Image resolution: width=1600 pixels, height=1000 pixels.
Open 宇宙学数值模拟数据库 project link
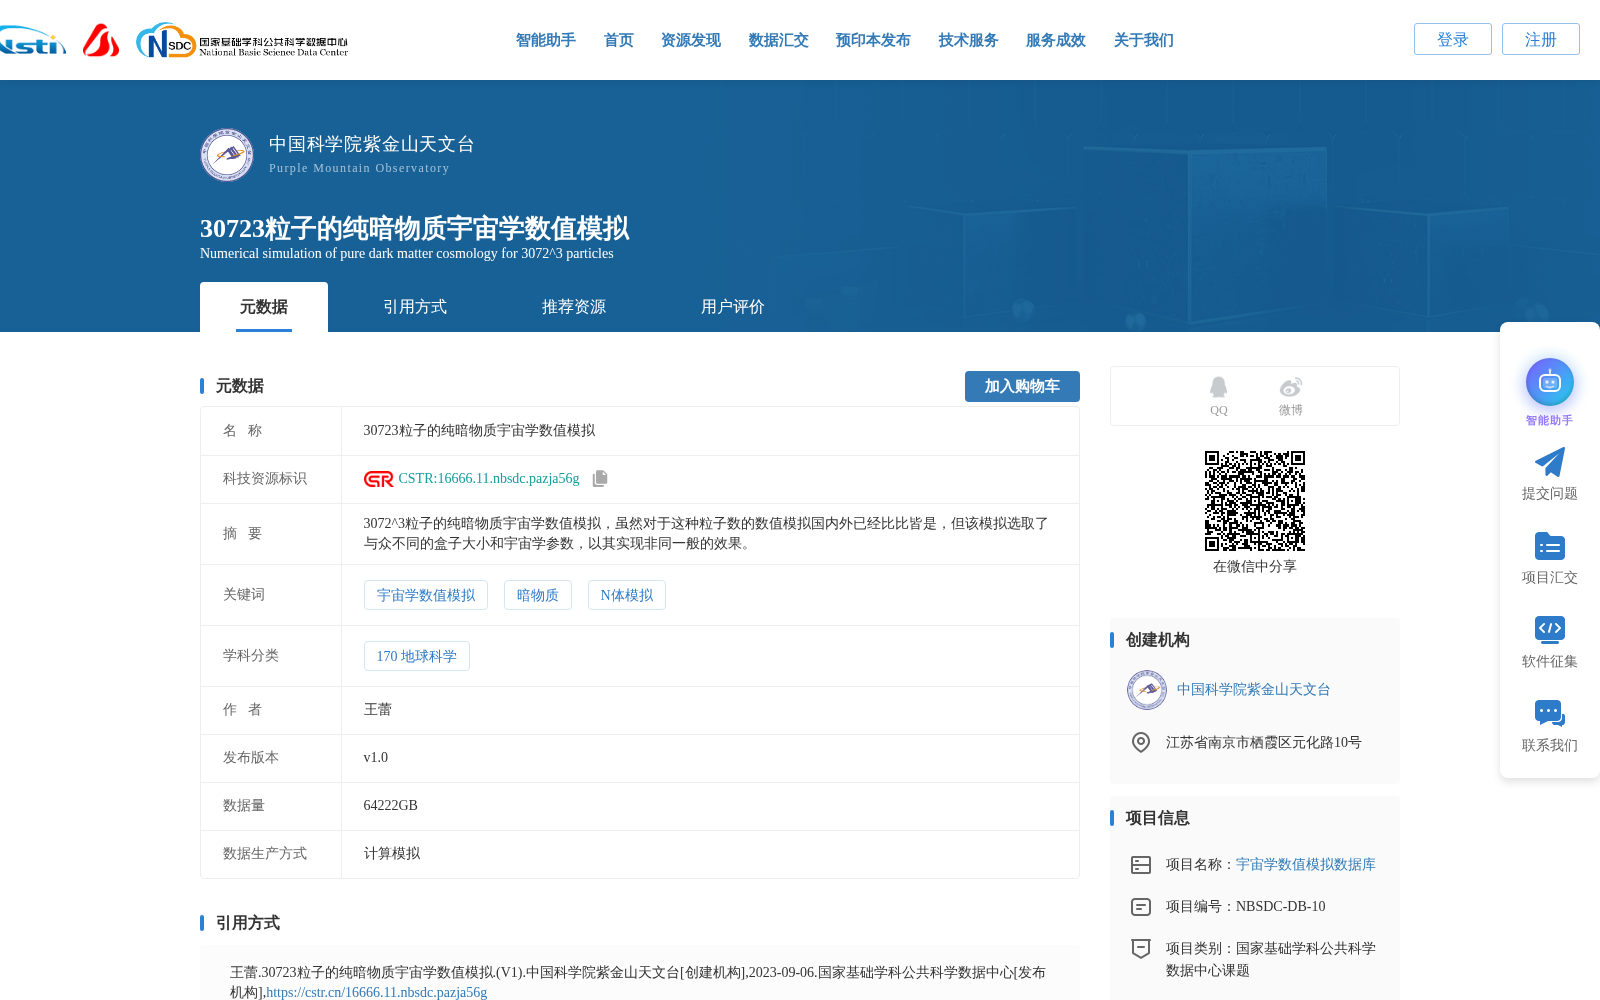pyautogui.click(x=1306, y=865)
